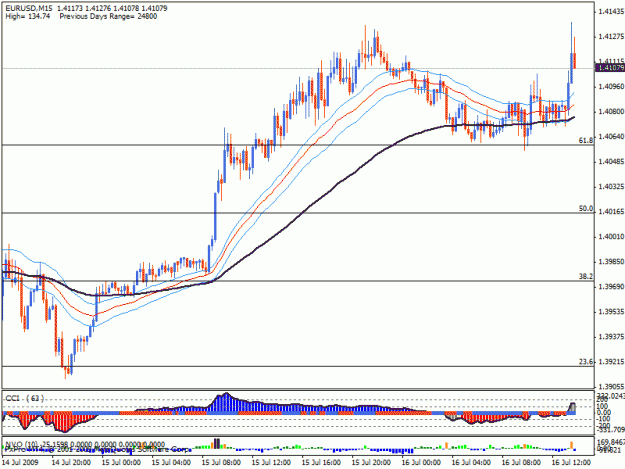Click the 1.39375 price axis label
This screenshot has height=469, width=625.
click(x=611, y=337)
